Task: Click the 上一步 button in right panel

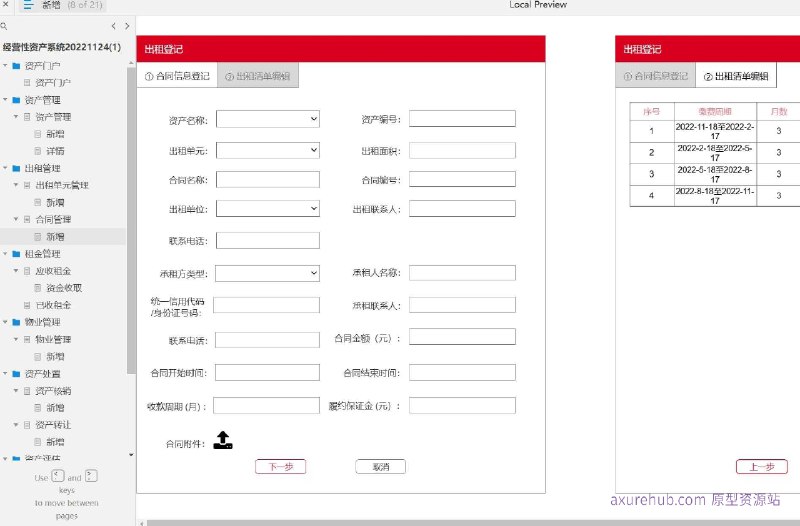Action: click(x=762, y=467)
